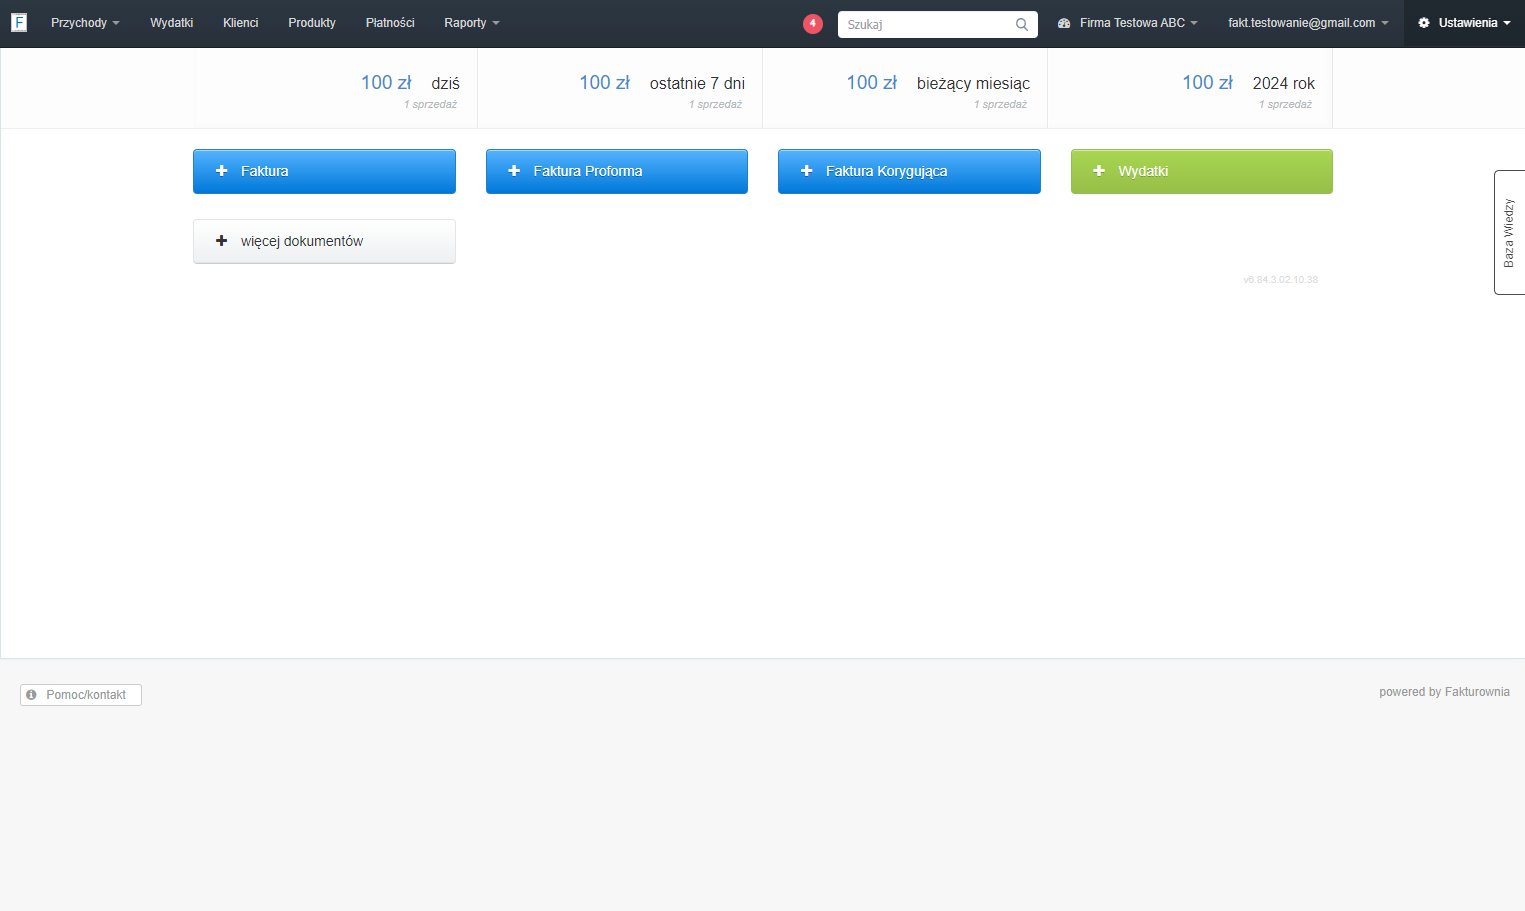Click the search magnifier icon
This screenshot has width=1525, height=911.
[x=1022, y=24]
